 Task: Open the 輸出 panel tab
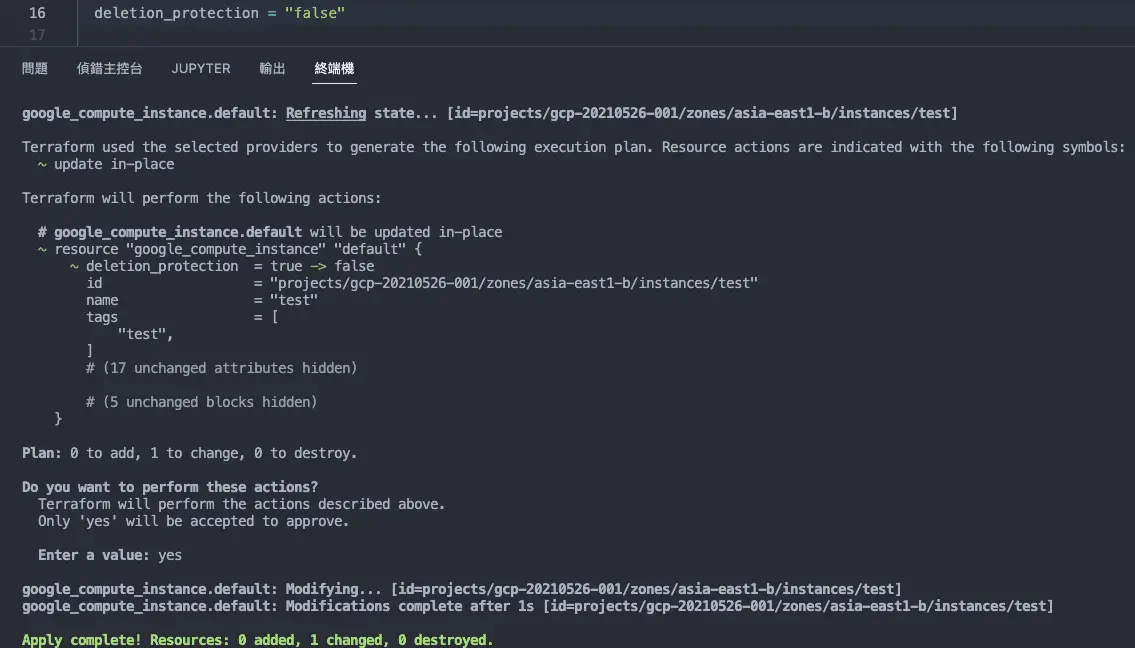271,68
